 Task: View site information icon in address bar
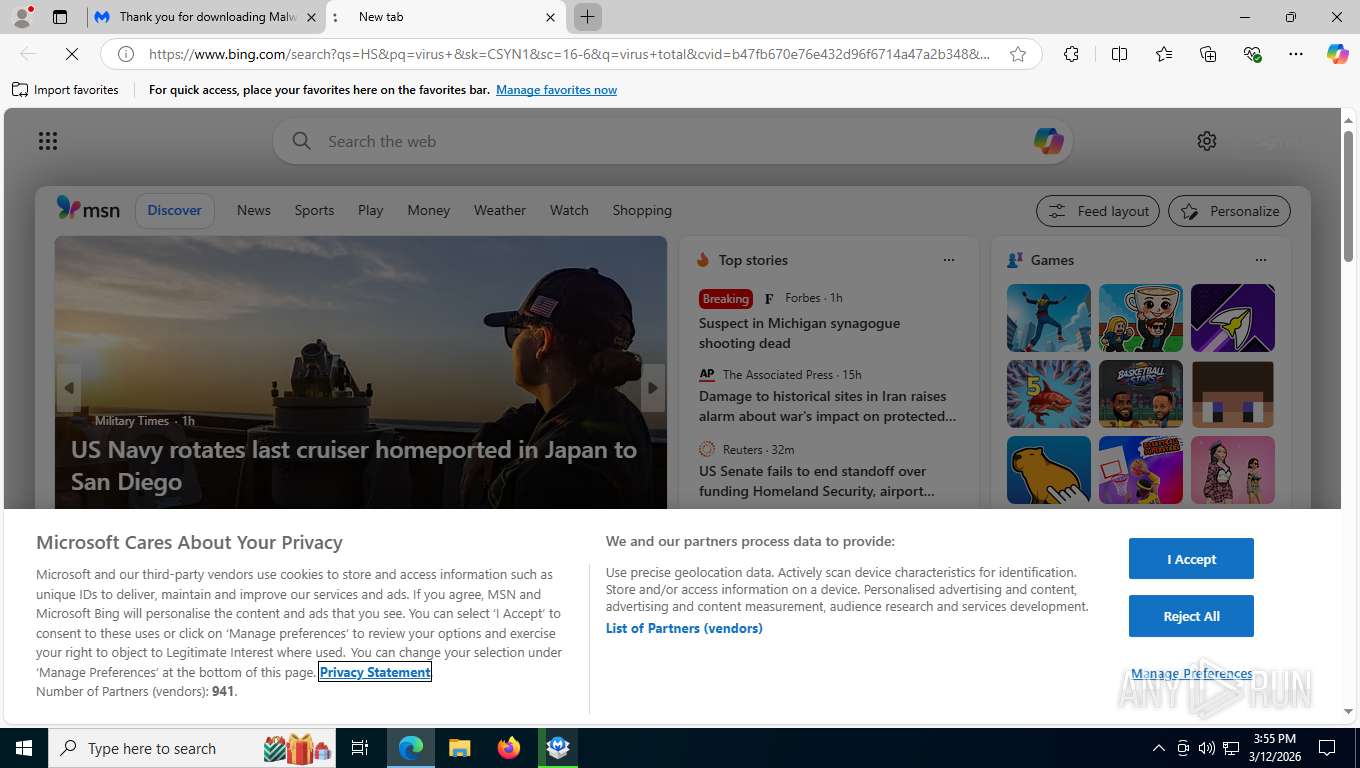click(126, 54)
